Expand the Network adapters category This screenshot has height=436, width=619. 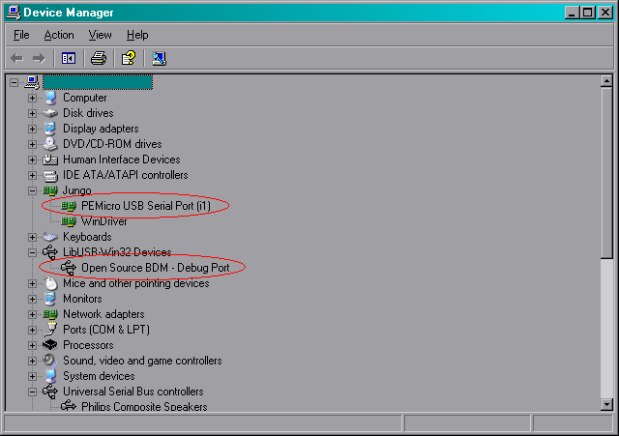pos(32,314)
